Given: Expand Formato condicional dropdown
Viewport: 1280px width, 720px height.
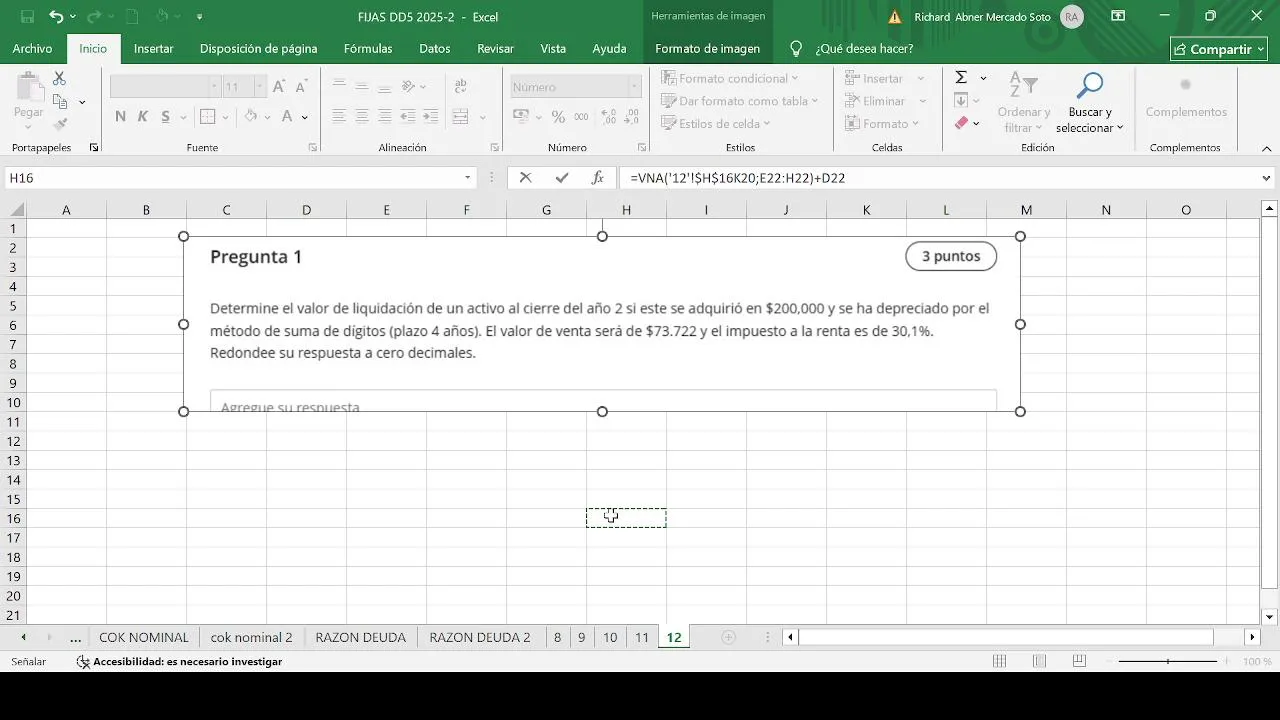Looking at the screenshot, I should coord(795,78).
